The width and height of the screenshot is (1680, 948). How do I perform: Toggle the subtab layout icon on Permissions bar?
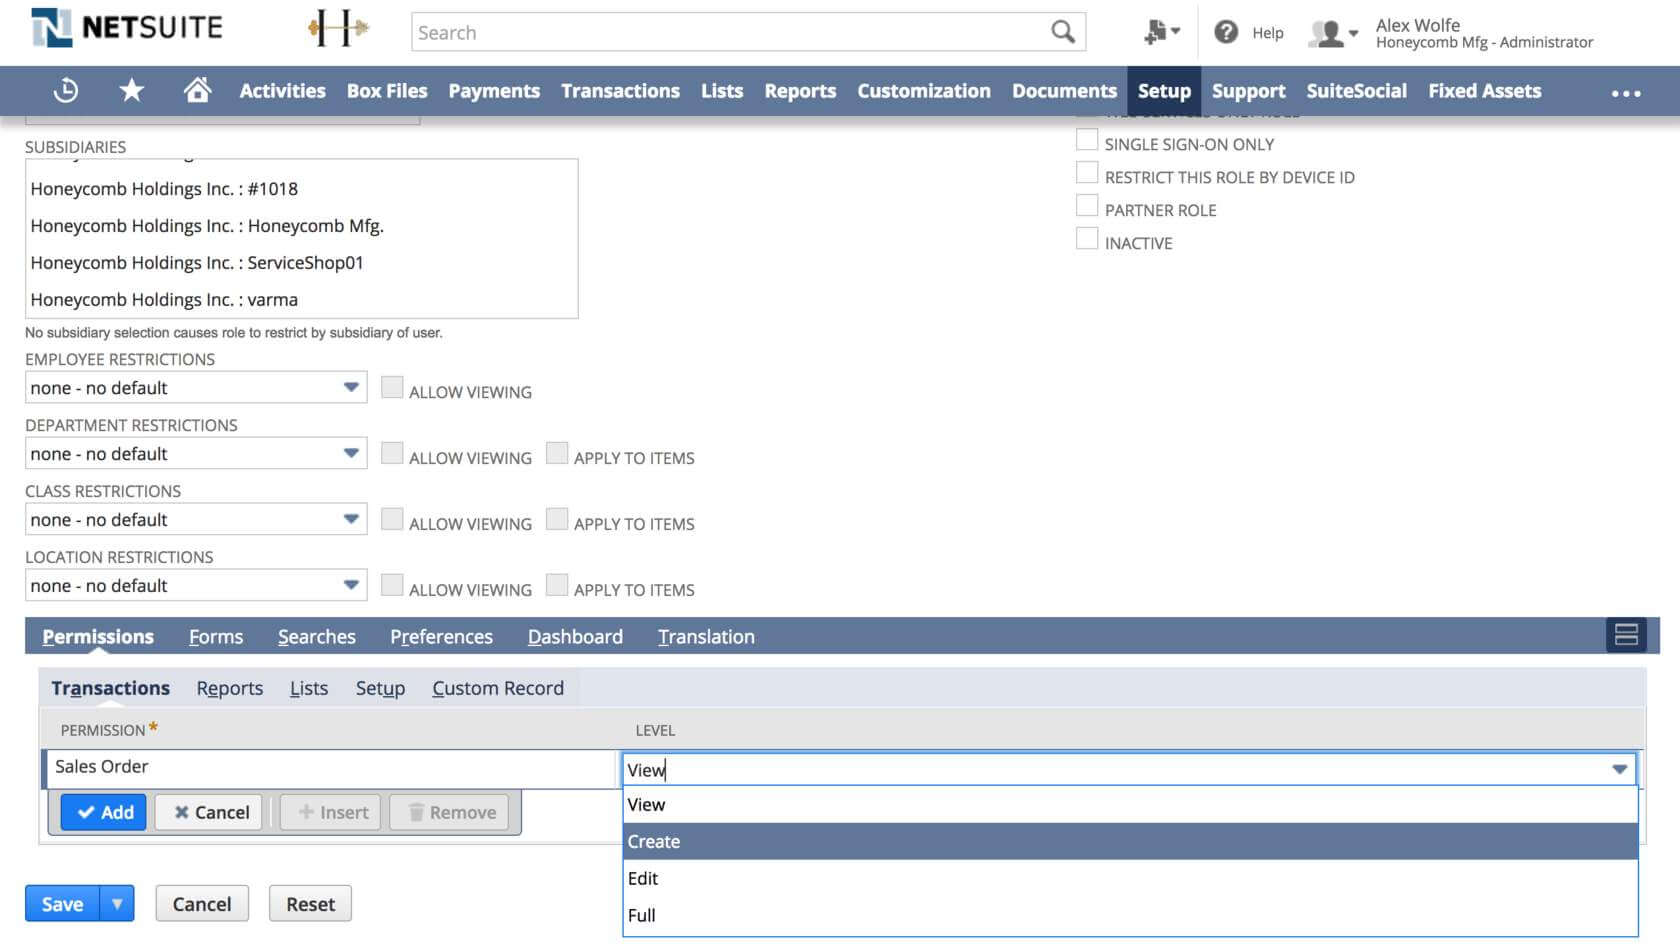tap(1625, 635)
